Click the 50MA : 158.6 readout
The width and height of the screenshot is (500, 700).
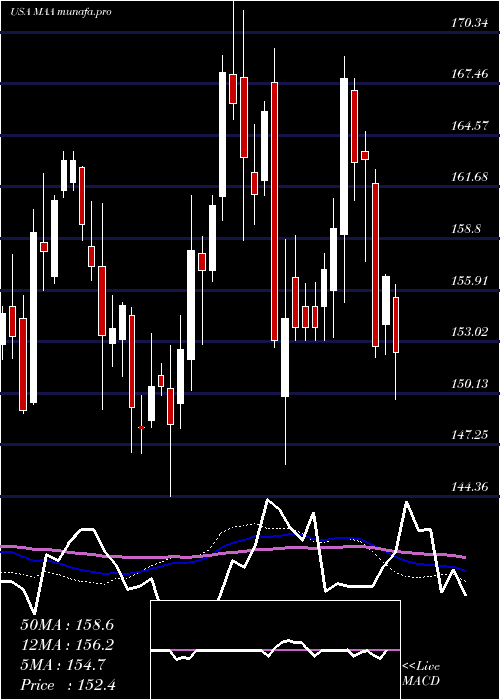pyautogui.click(x=67, y=625)
